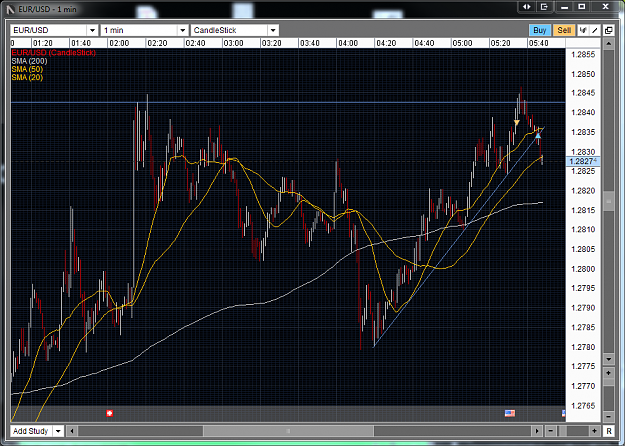Click the detach chart window icon

[x=608, y=30]
